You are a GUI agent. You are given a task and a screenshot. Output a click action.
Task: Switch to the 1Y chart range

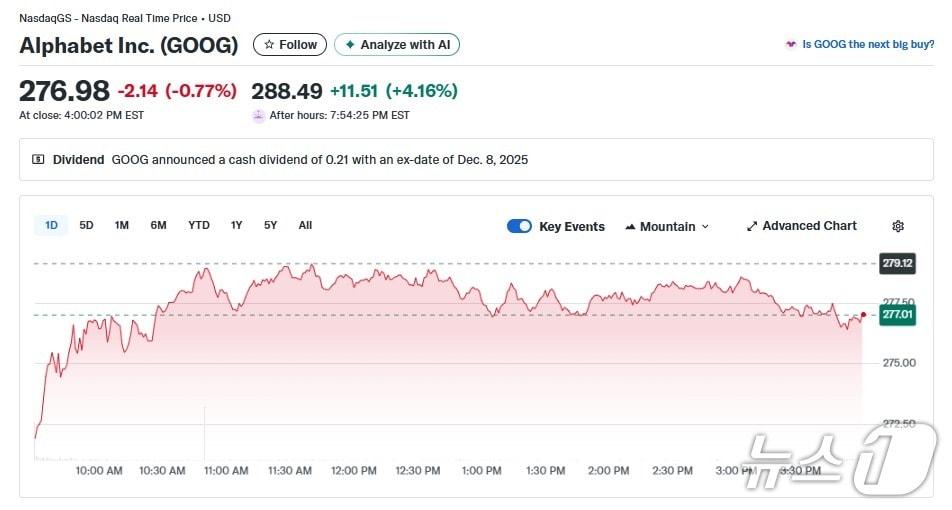236,225
